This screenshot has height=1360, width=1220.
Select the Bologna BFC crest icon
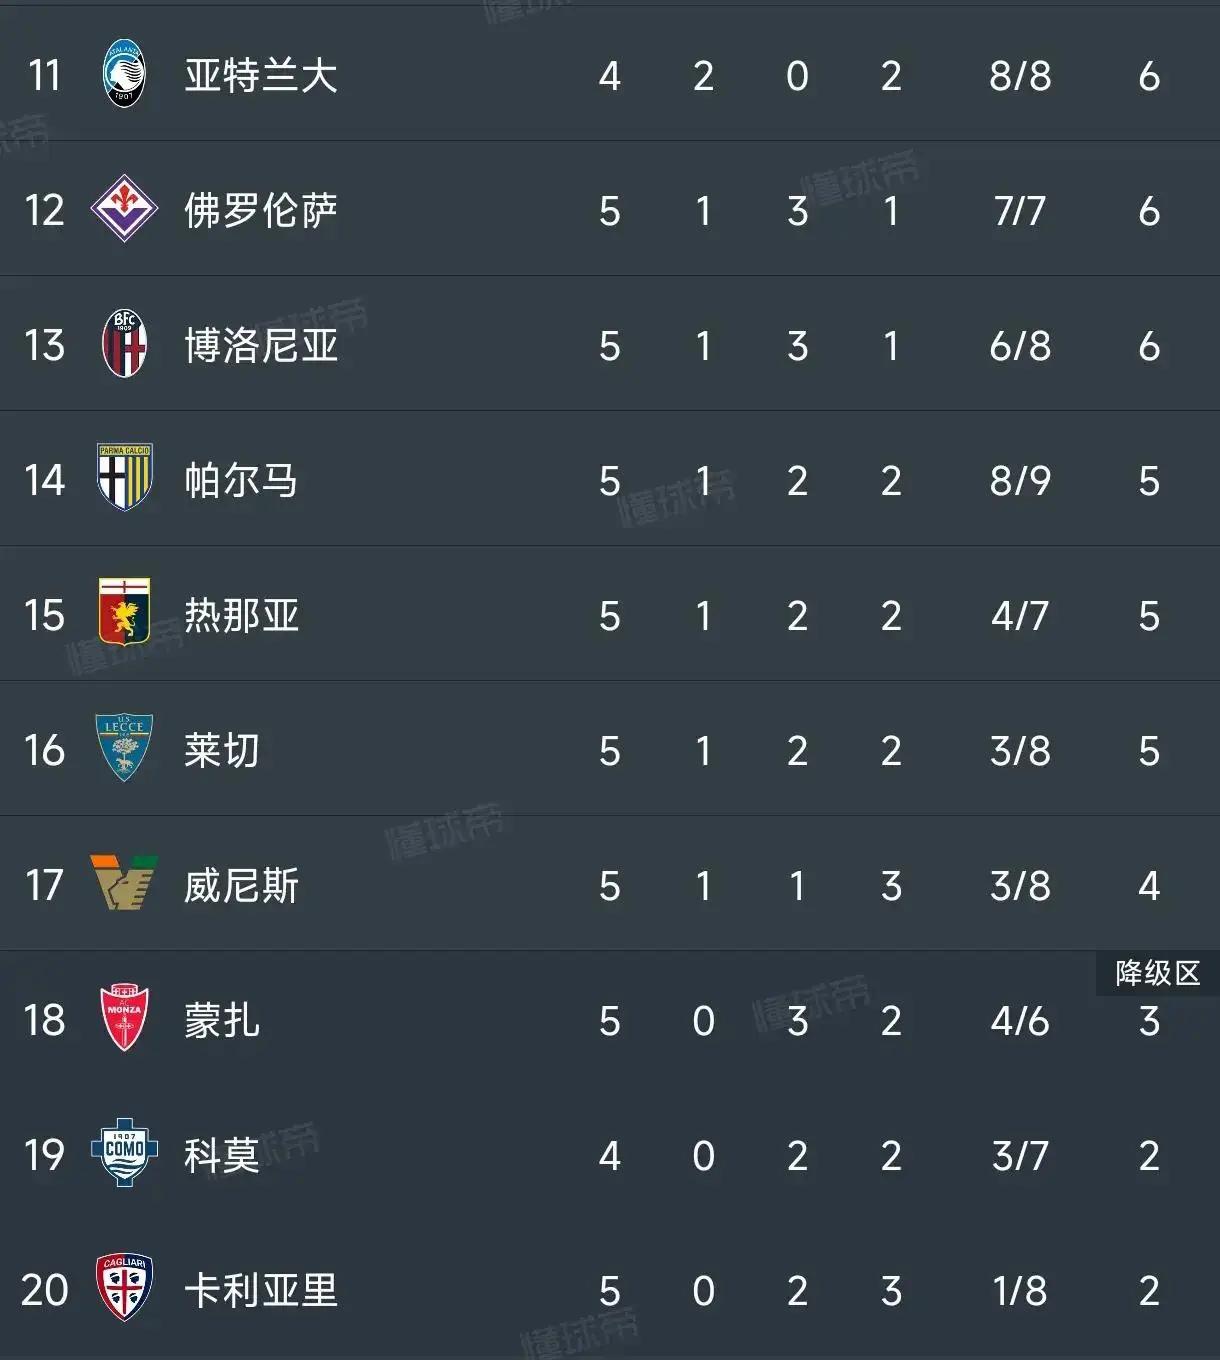(x=124, y=345)
